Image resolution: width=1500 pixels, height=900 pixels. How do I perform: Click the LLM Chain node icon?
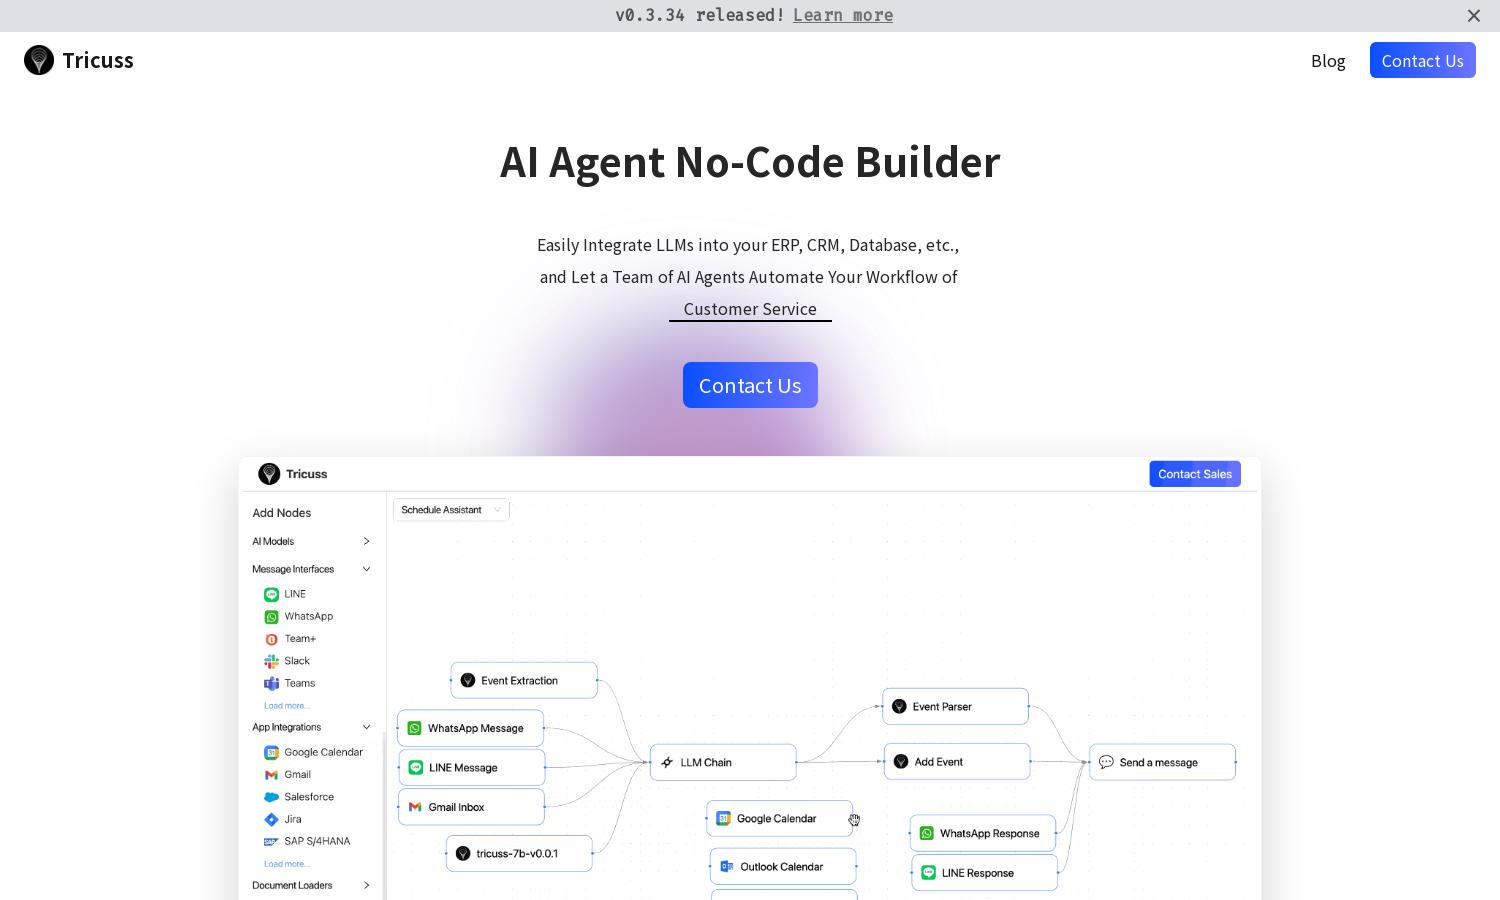pyautogui.click(x=667, y=762)
